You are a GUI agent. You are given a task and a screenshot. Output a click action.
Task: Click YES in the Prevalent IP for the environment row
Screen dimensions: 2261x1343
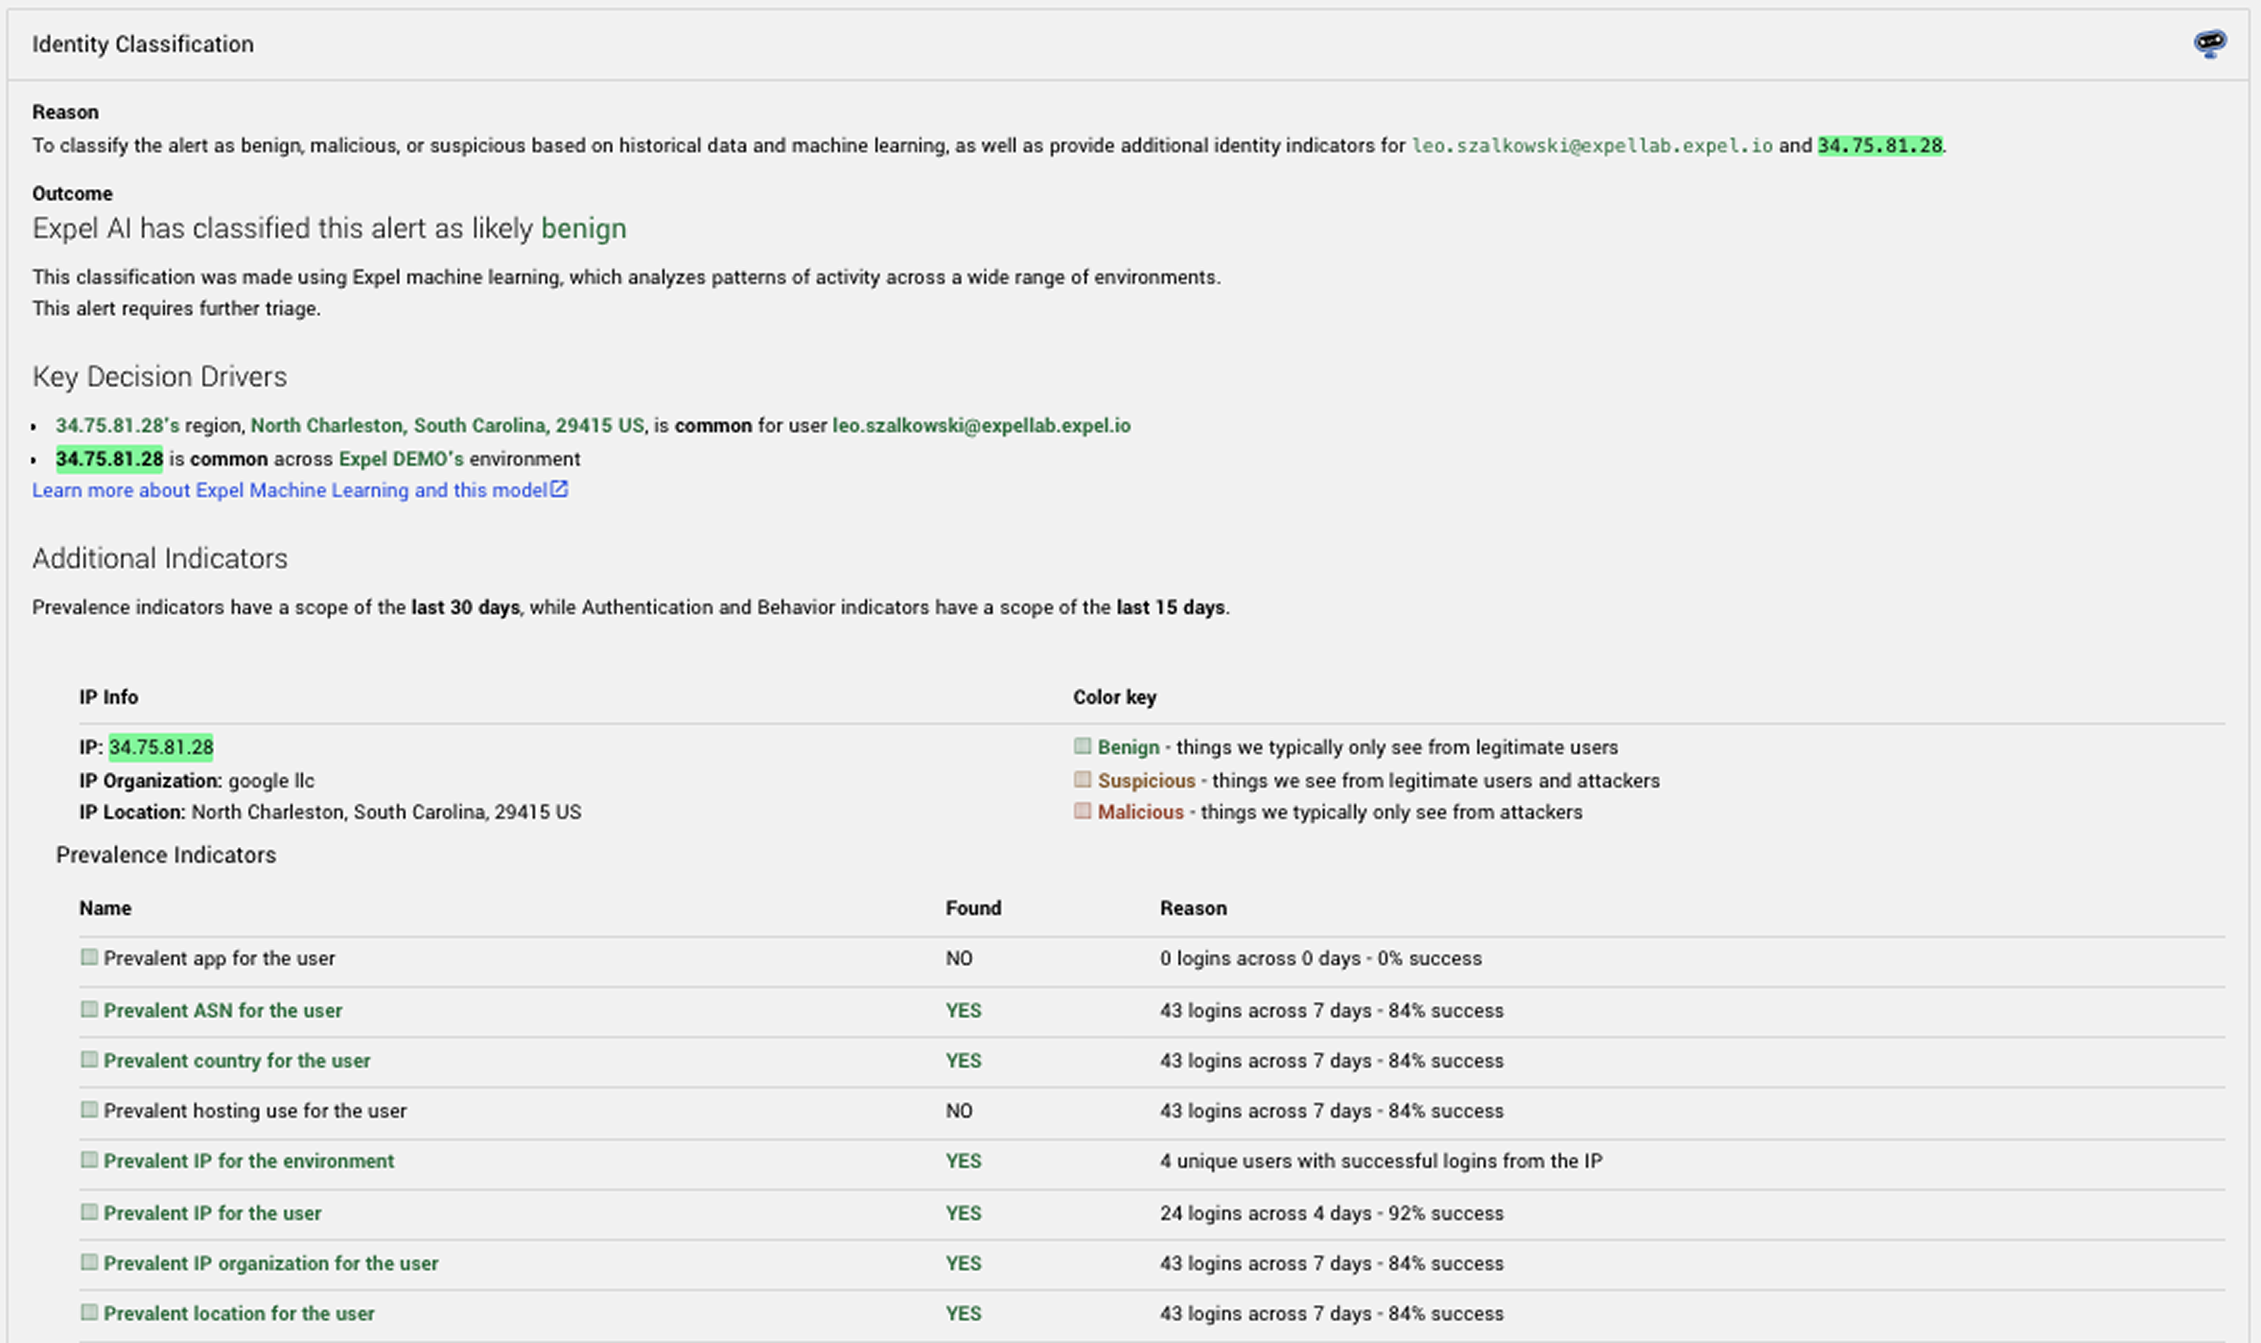click(964, 1161)
